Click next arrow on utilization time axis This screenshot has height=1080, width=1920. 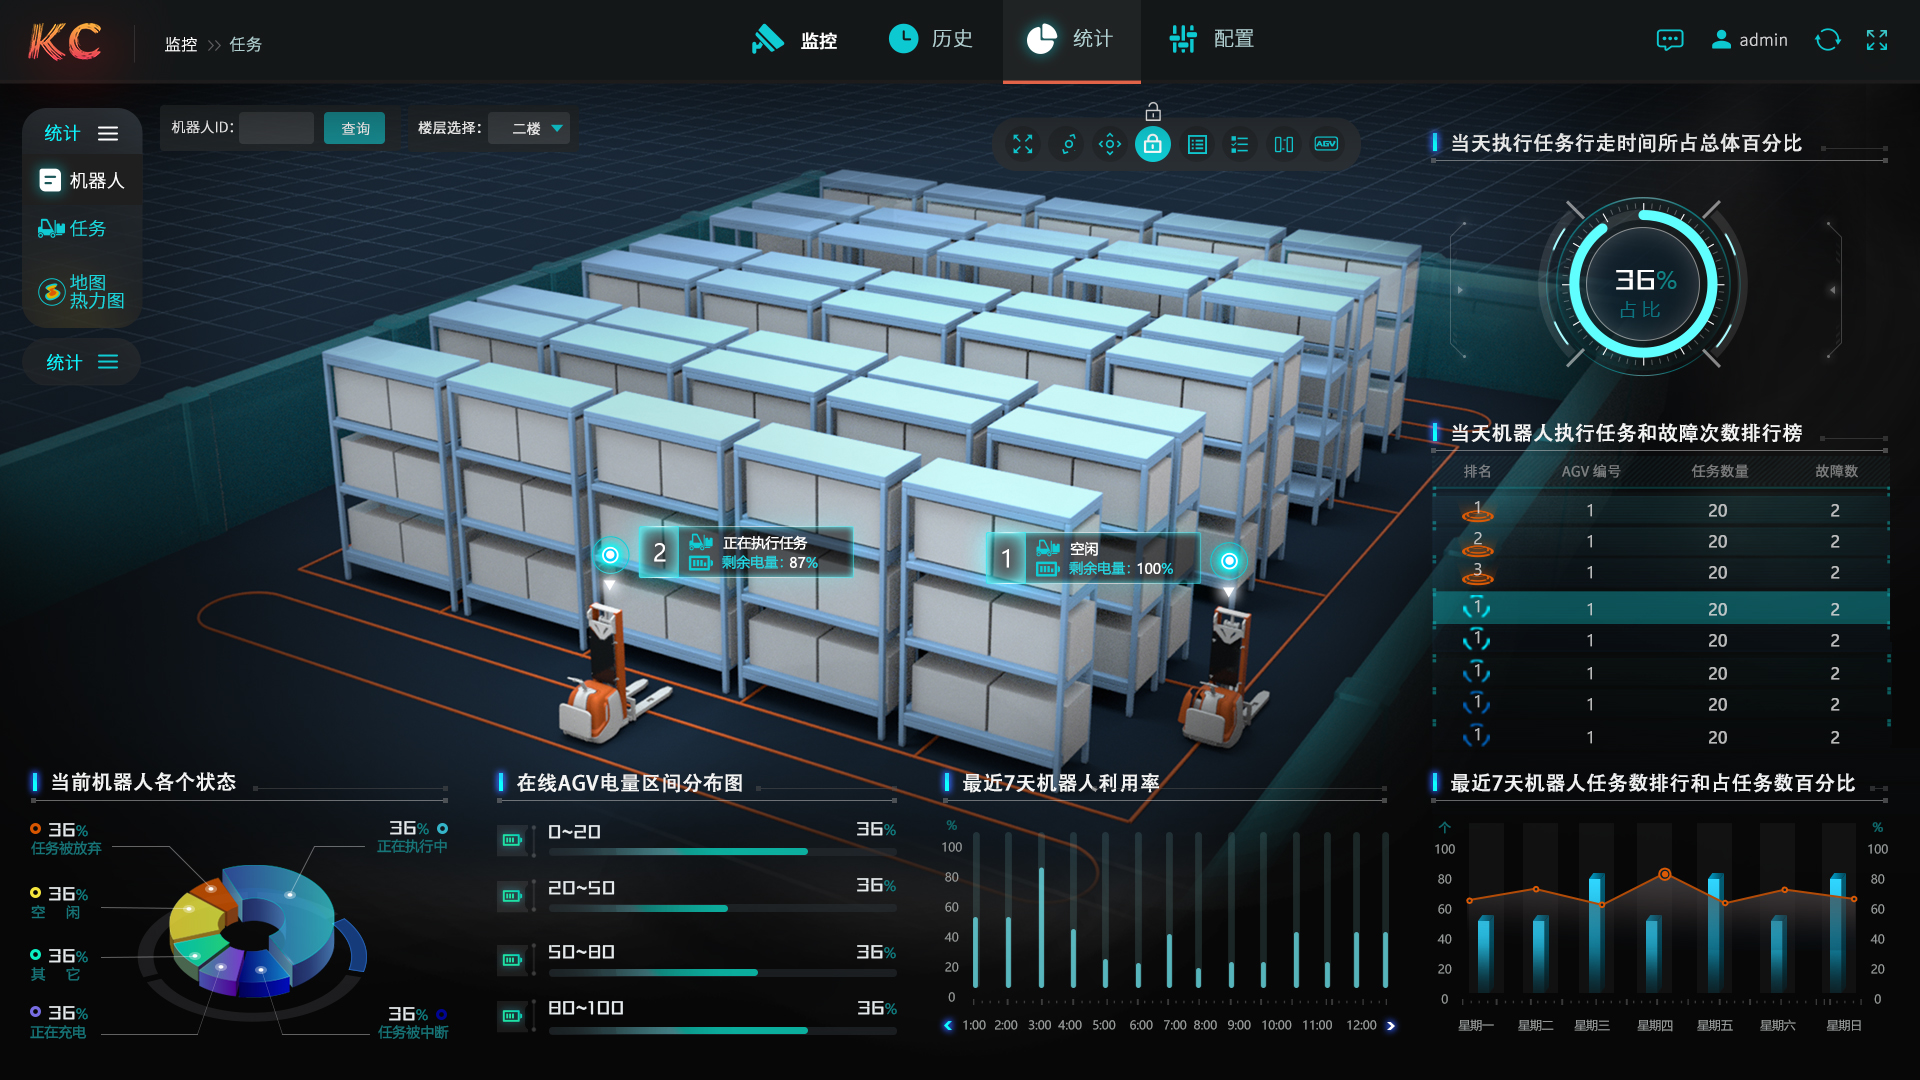1390,1025
